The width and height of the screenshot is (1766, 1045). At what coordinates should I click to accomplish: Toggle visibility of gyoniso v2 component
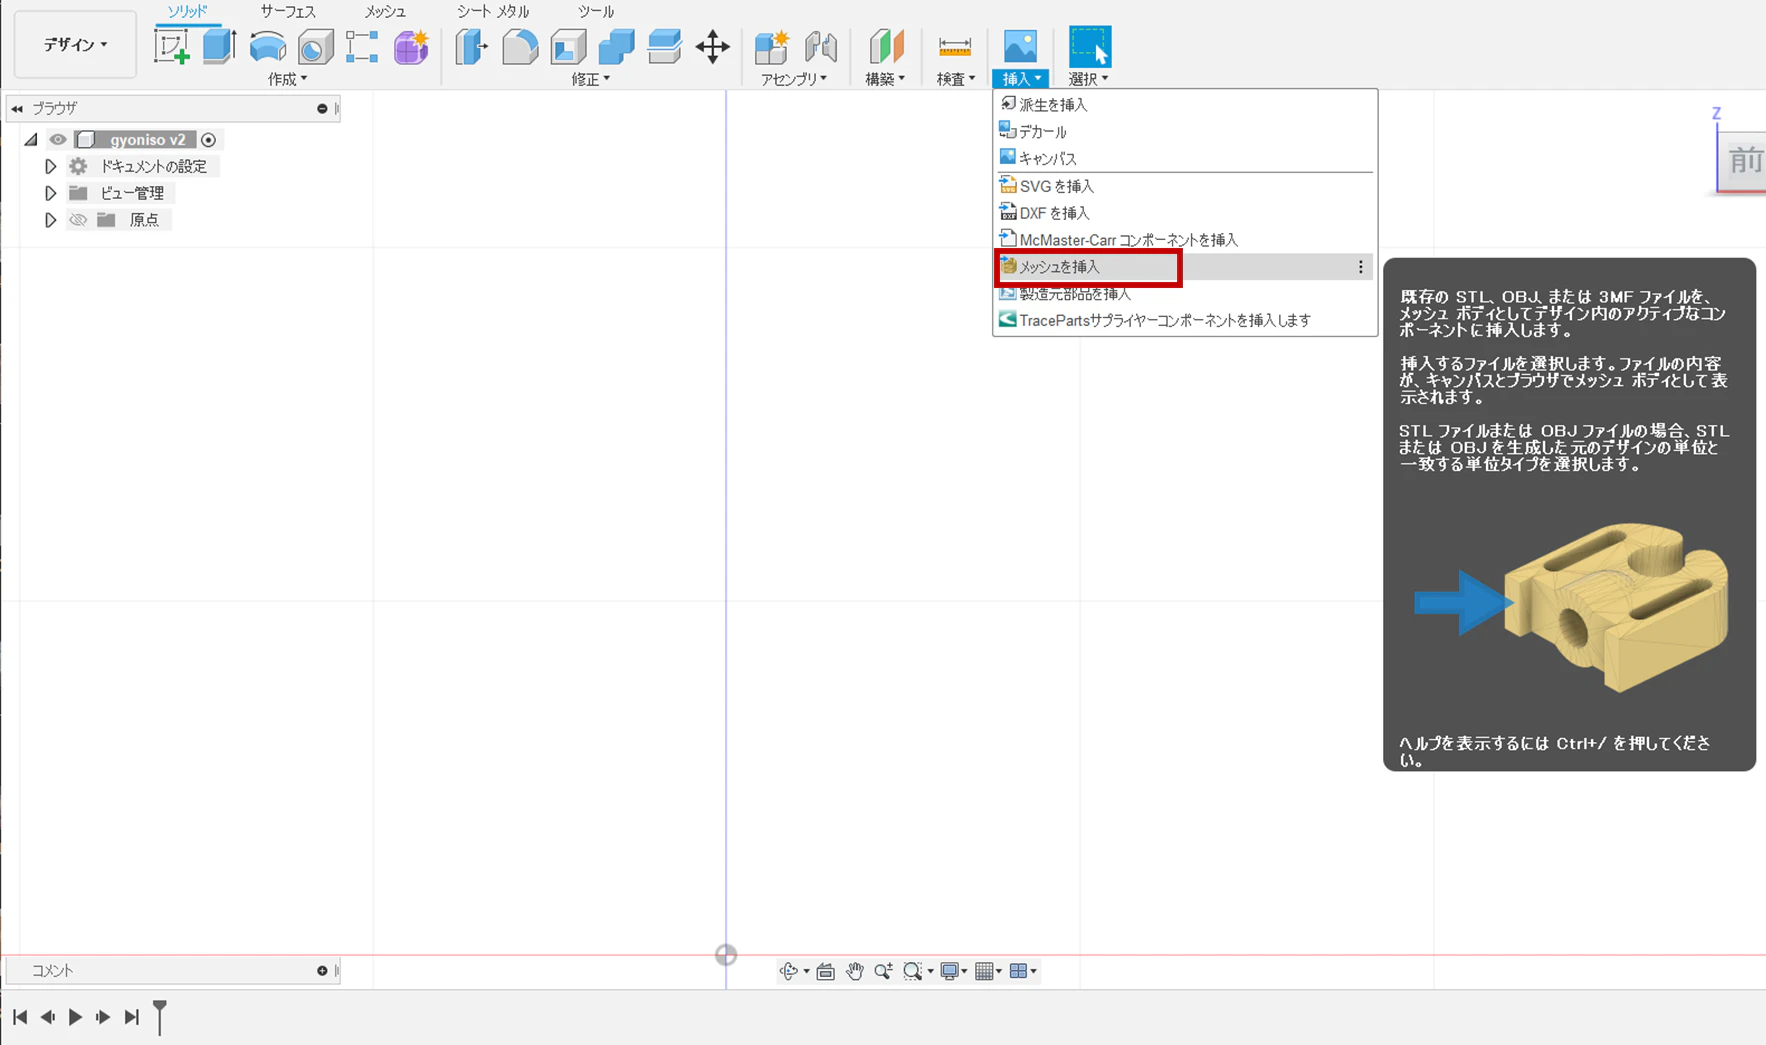(x=58, y=140)
